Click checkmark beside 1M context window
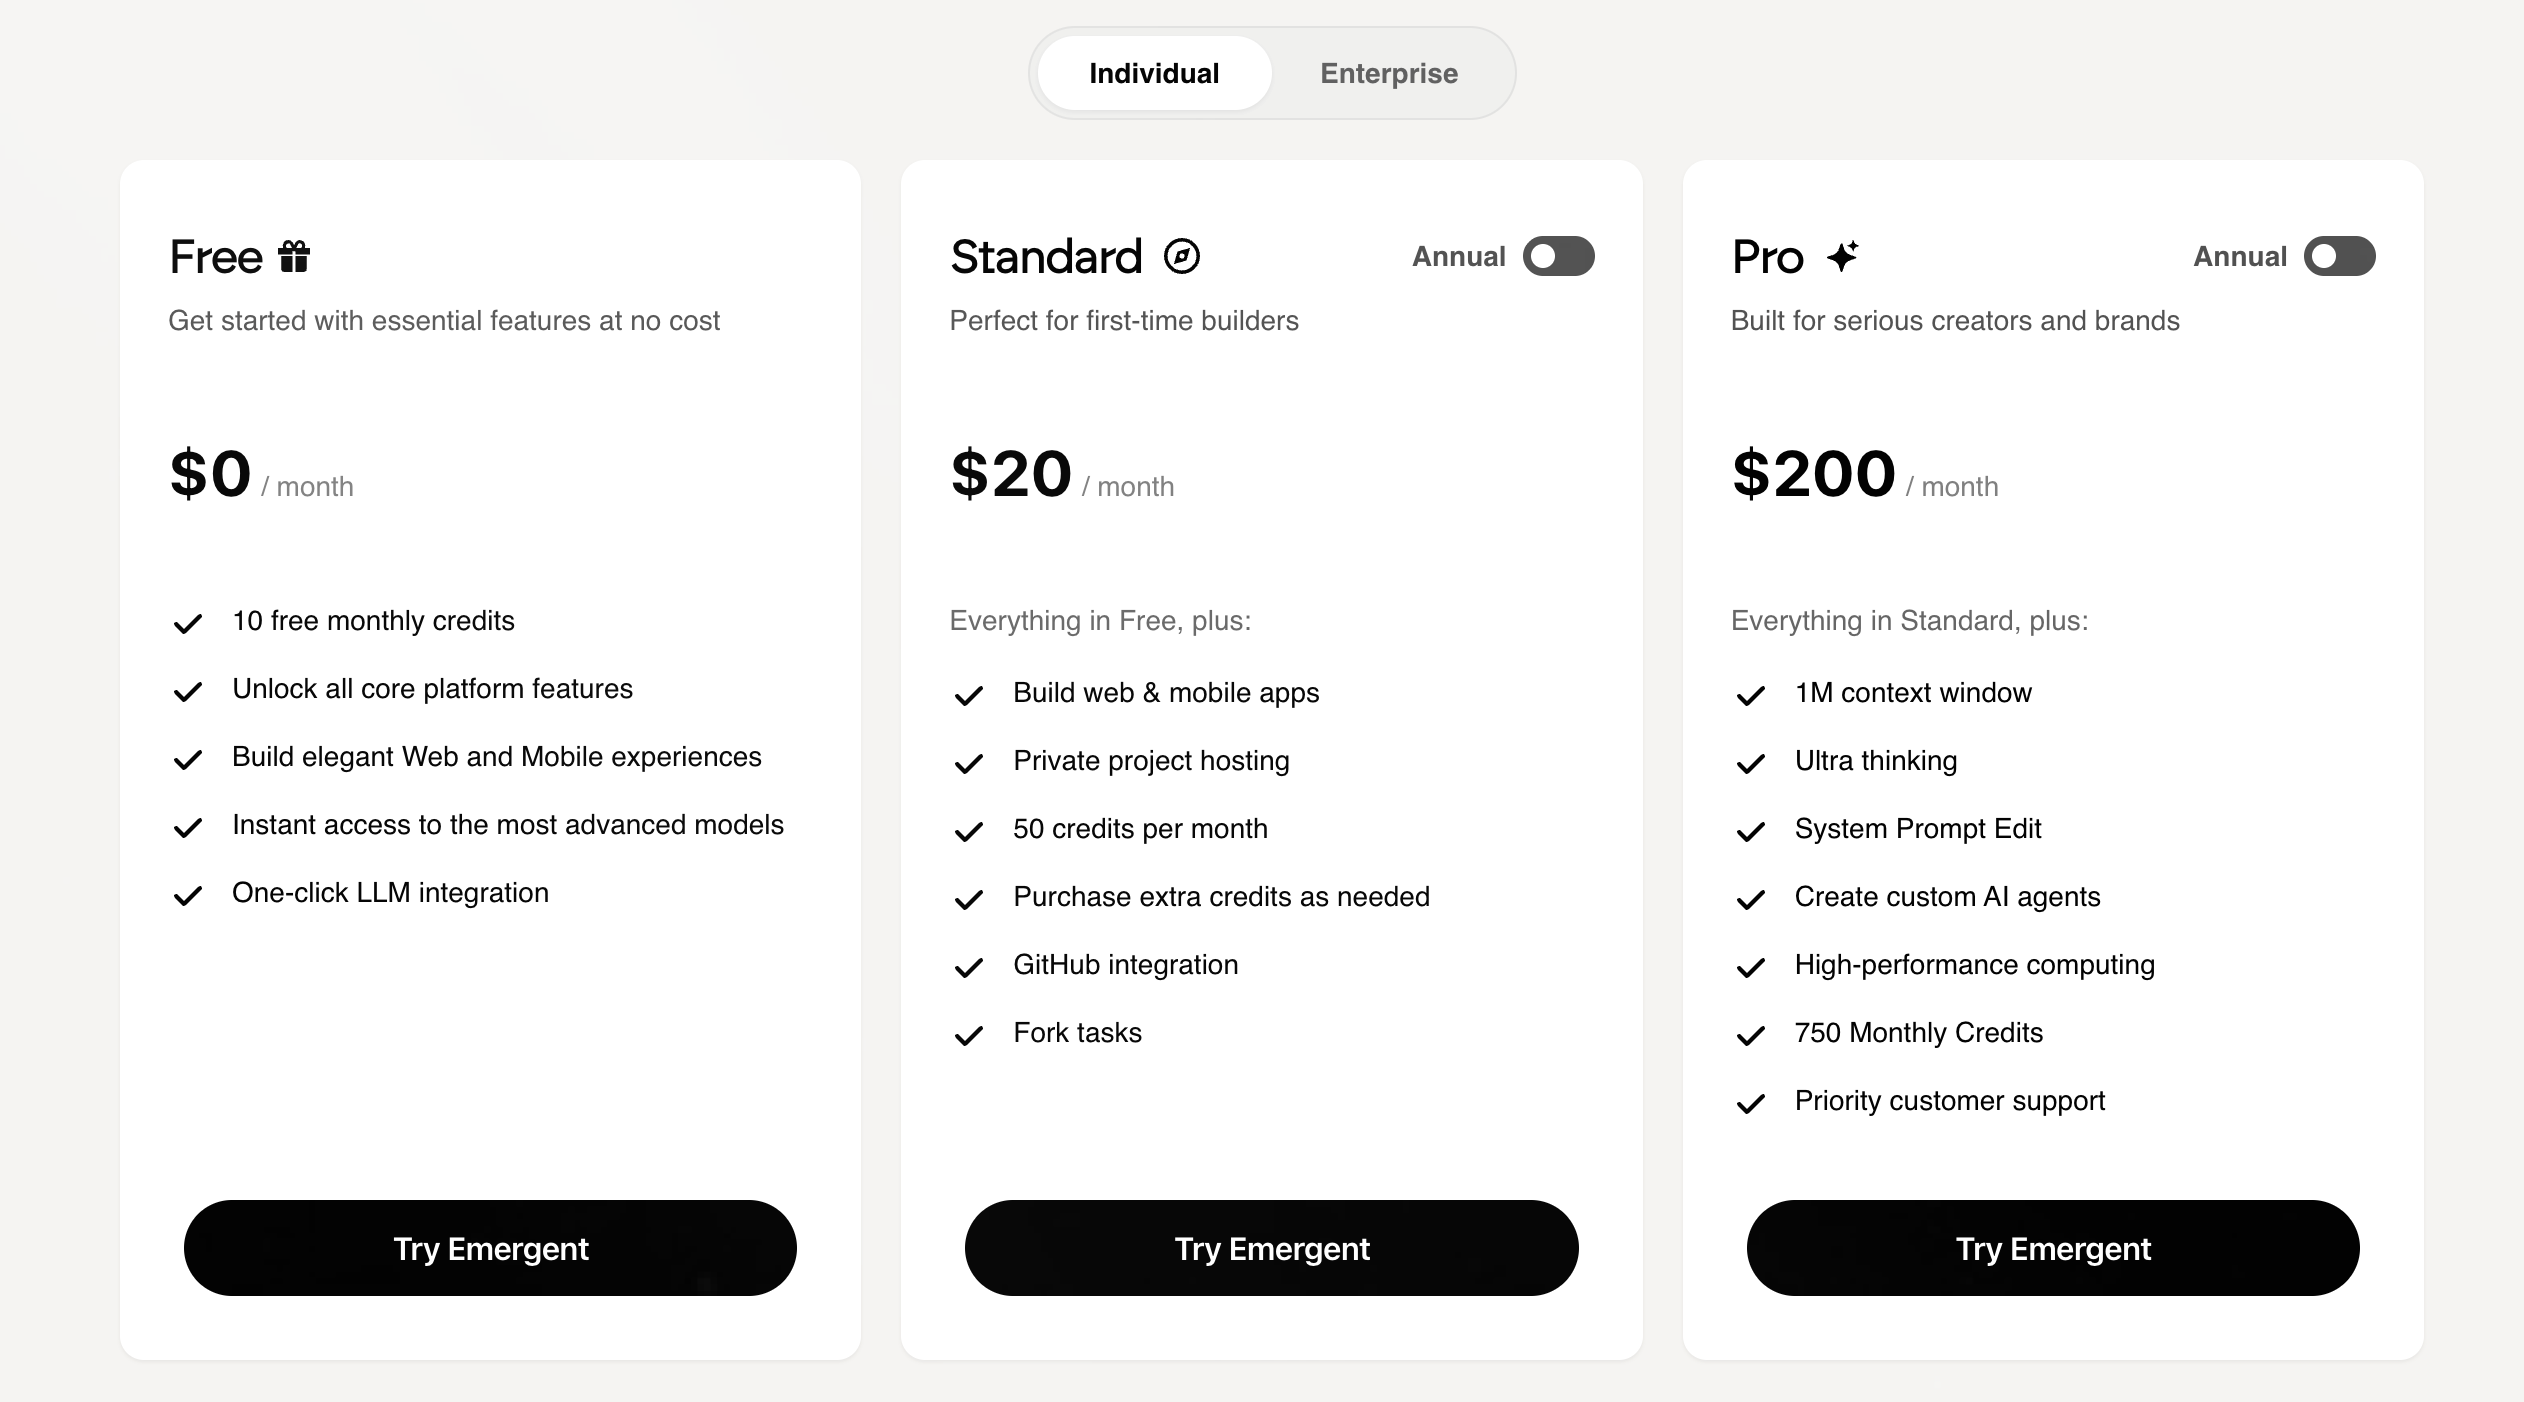Viewport: 2524px width, 1402px height. (x=1750, y=696)
